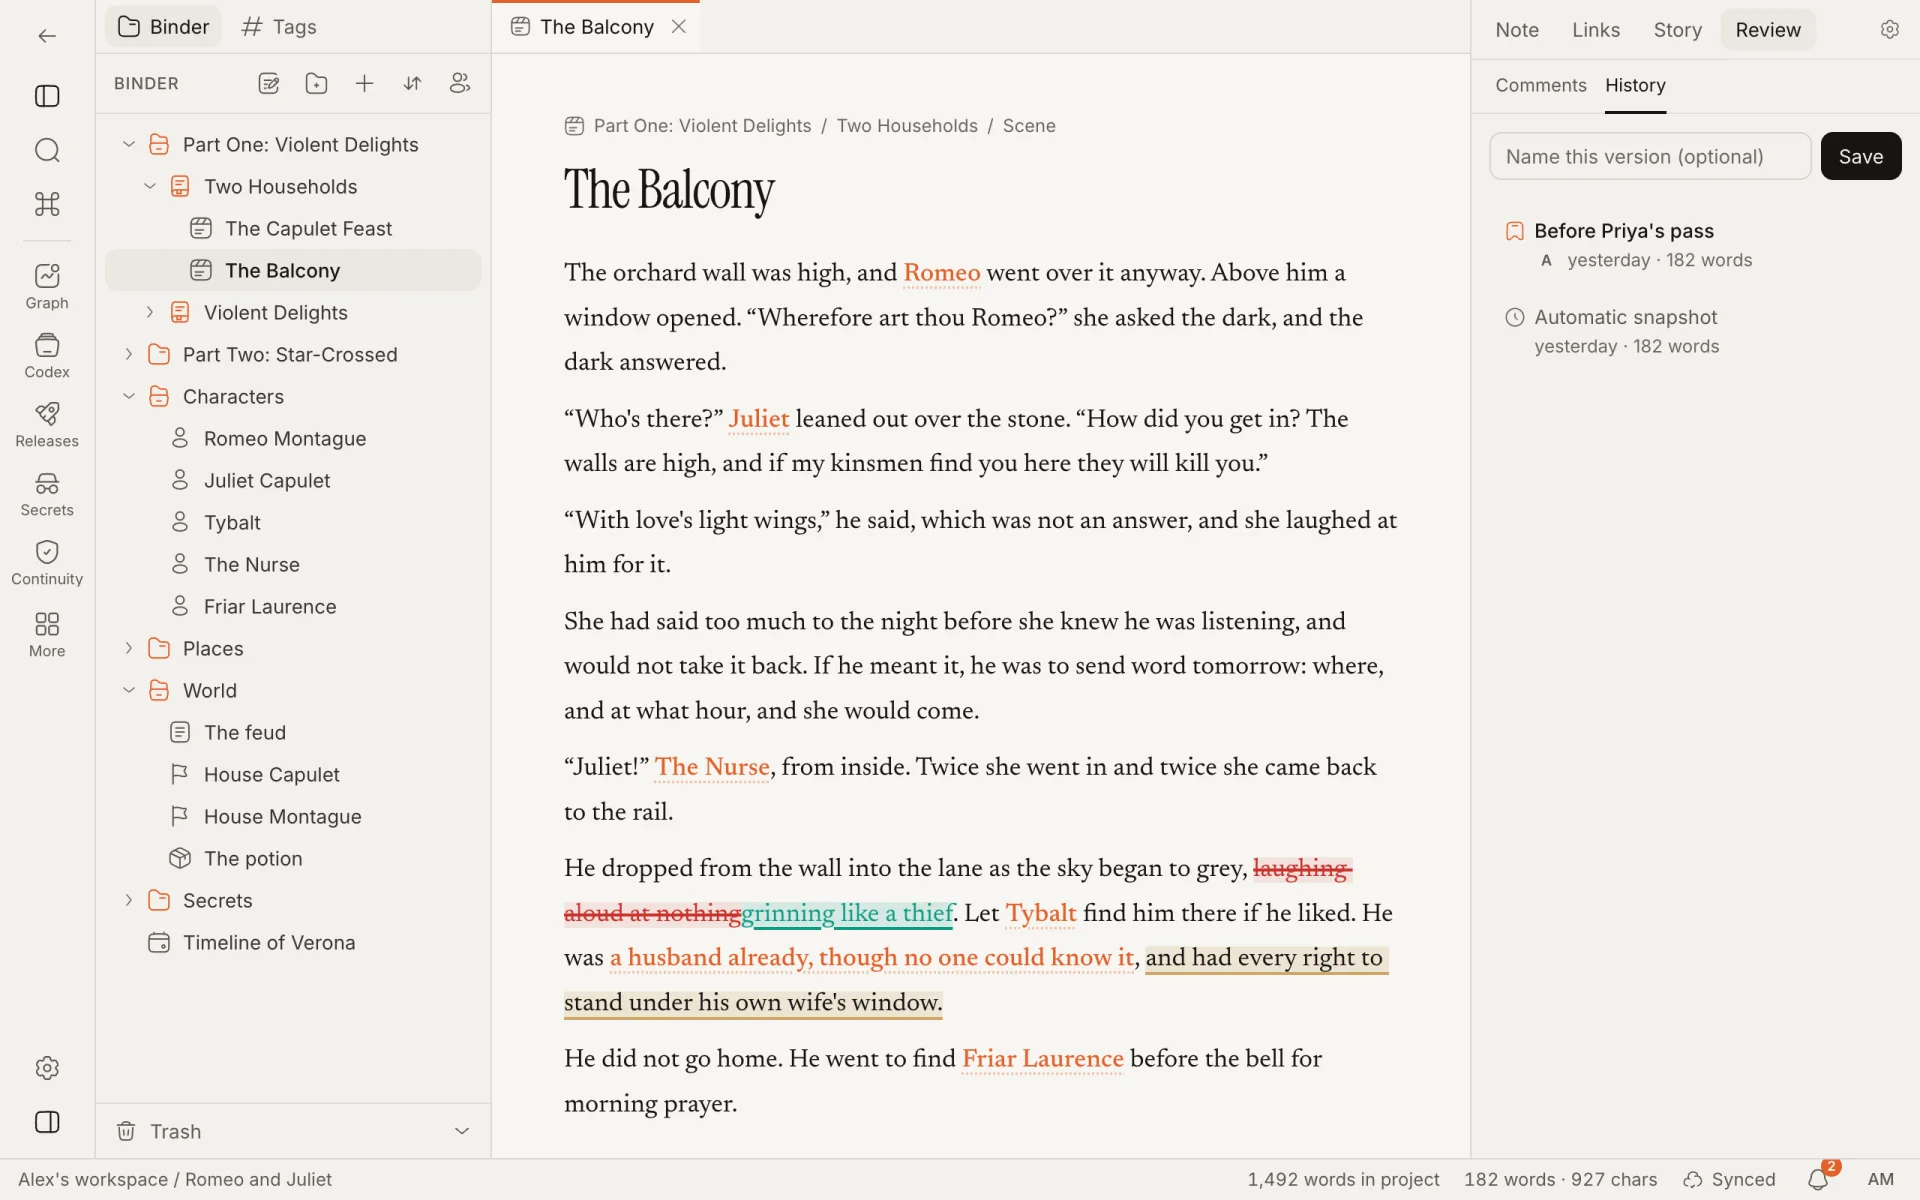This screenshot has height=1200, width=1920.
Task: Open the Releases rocket icon
Action: click(x=47, y=425)
